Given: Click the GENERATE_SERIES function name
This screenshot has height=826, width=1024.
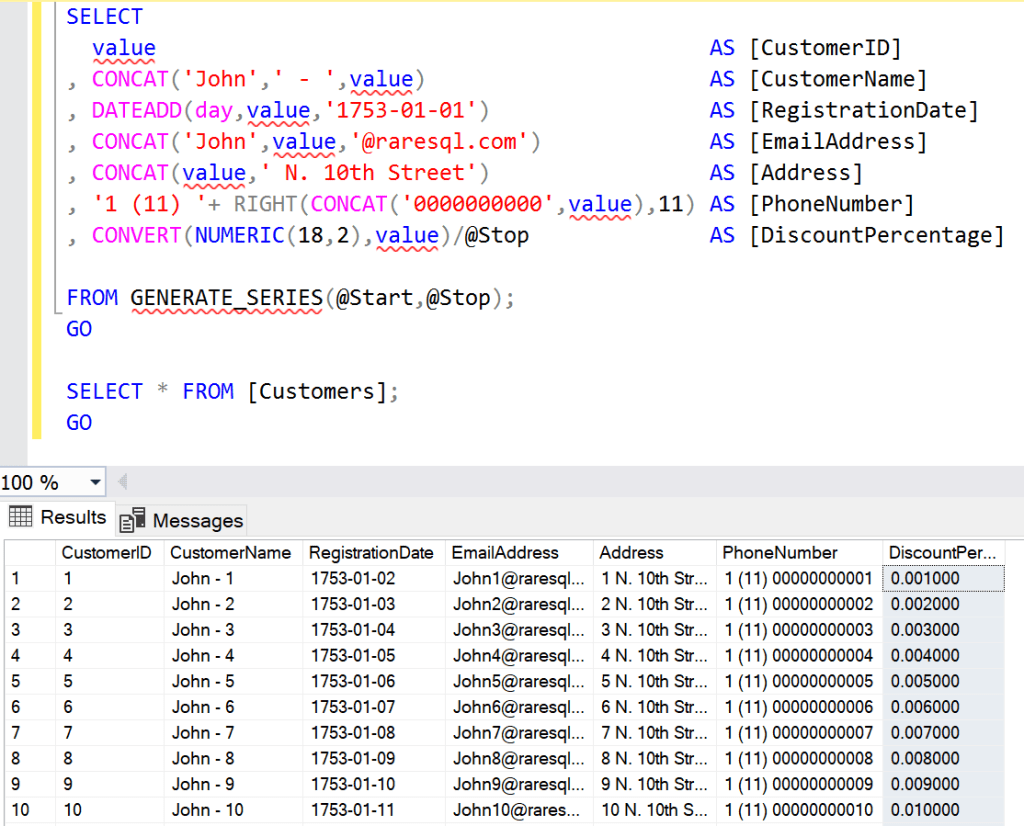Looking at the screenshot, I should (x=224, y=297).
